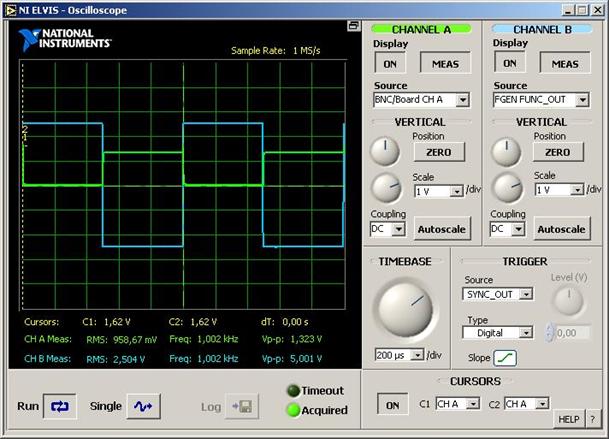Image resolution: width=609 pixels, height=439 pixels.
Task: Click the Single acquisition waveform icon
Action: tap(143, 406)
